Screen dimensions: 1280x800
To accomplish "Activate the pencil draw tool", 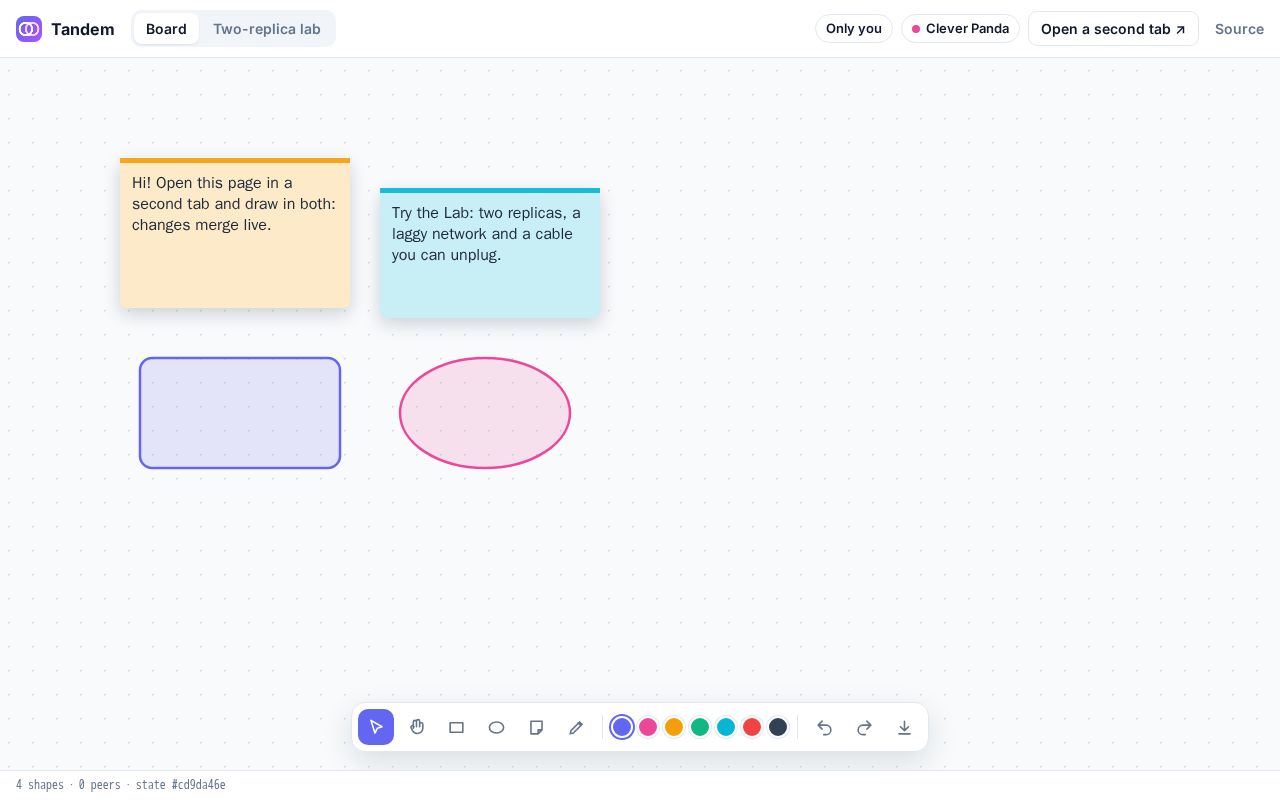I will [x=576, y=727].
